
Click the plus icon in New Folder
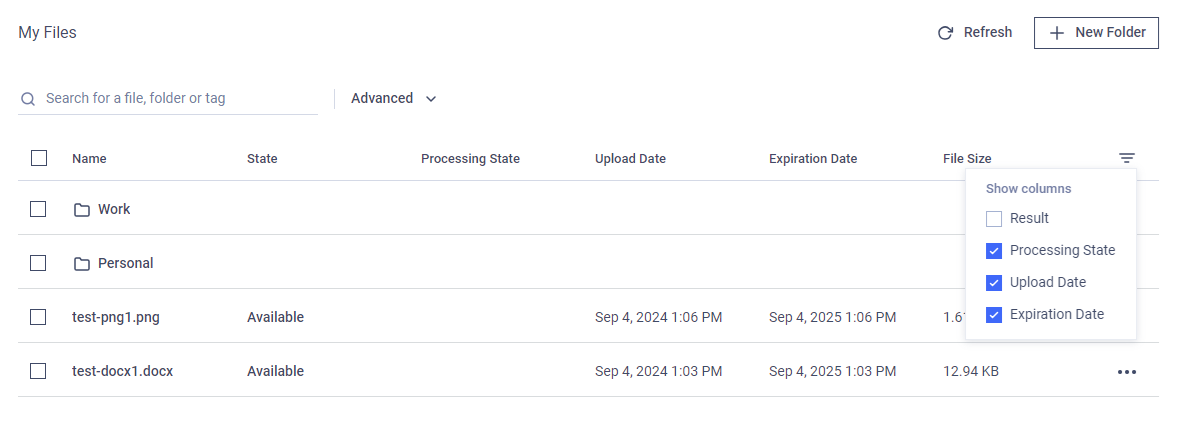(x=1056, y=33)
